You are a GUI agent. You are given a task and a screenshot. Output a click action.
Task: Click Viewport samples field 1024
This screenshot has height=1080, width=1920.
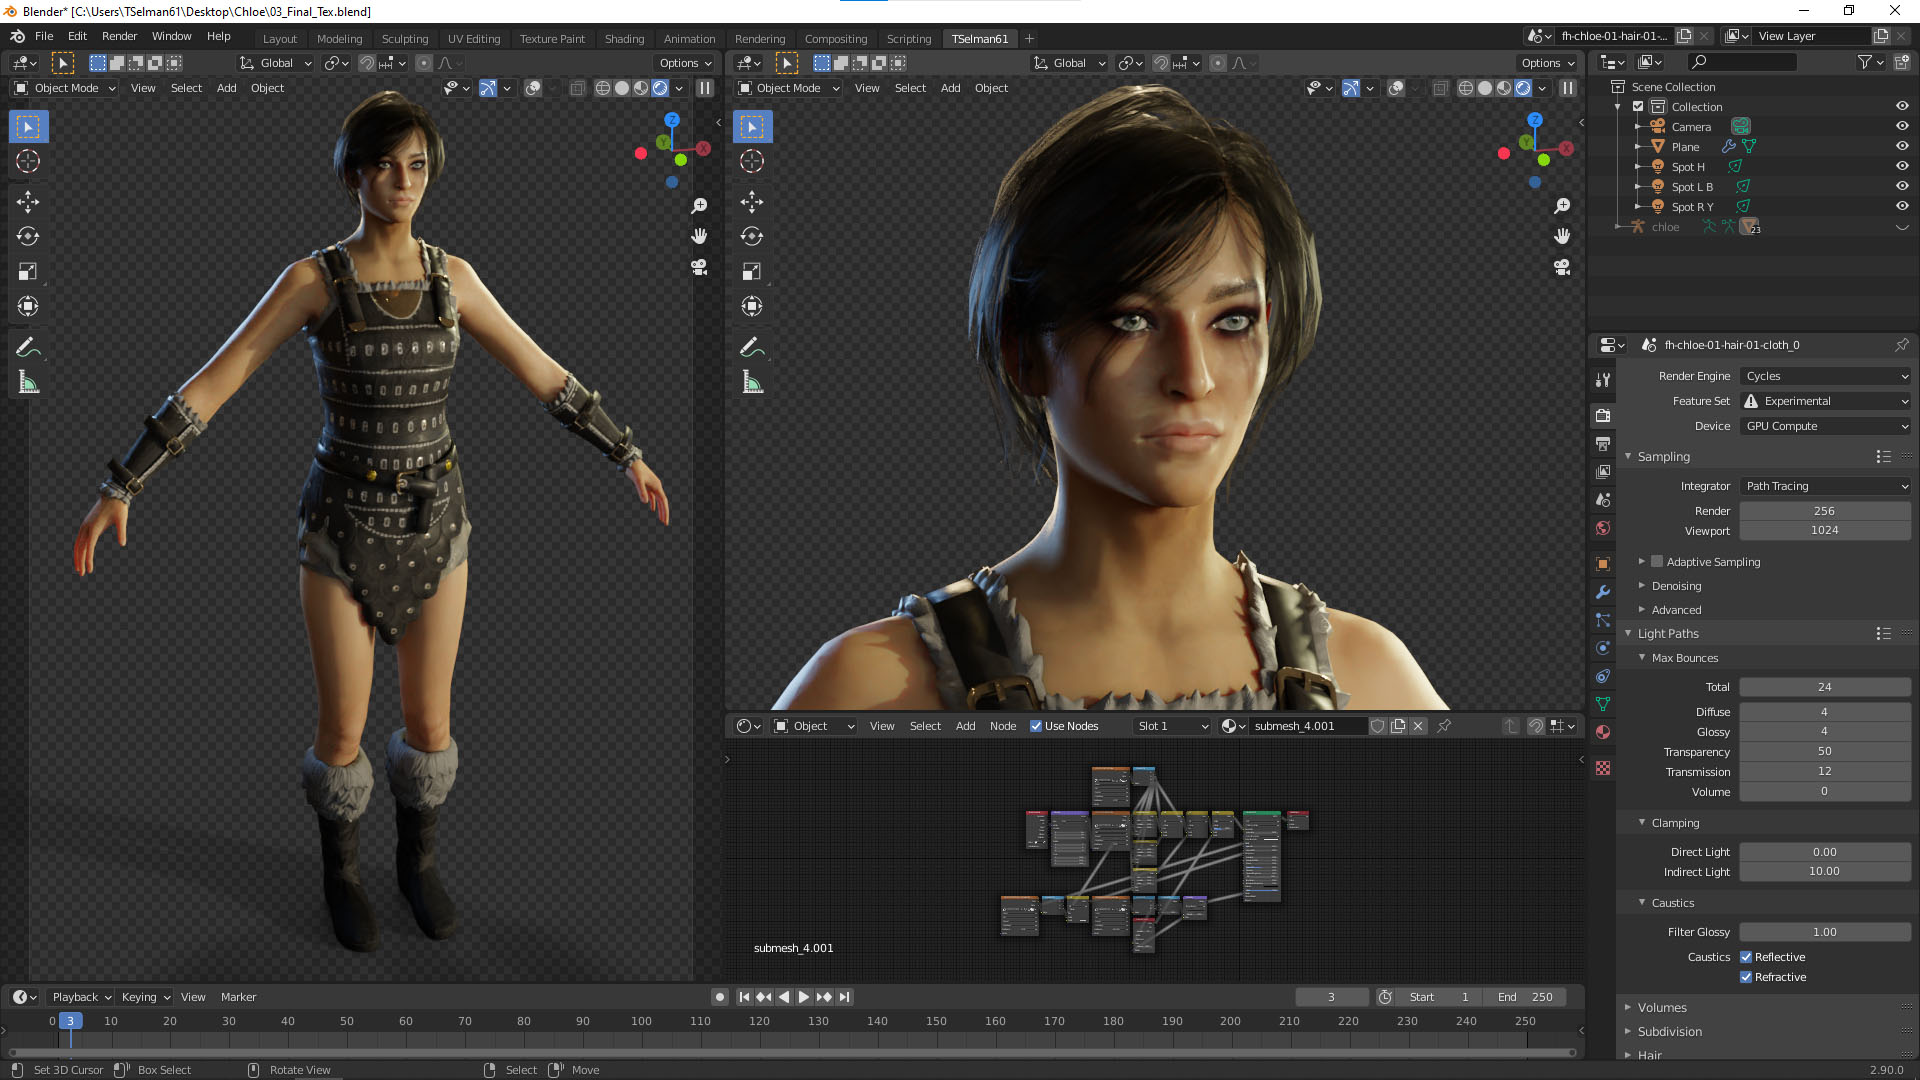(1824, 530)
